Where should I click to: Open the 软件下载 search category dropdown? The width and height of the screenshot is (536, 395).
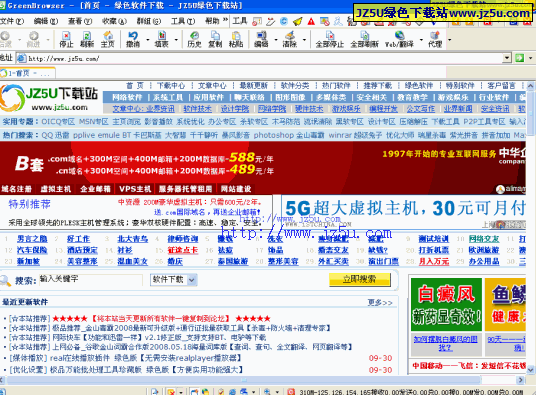click(x=174, y=280)
